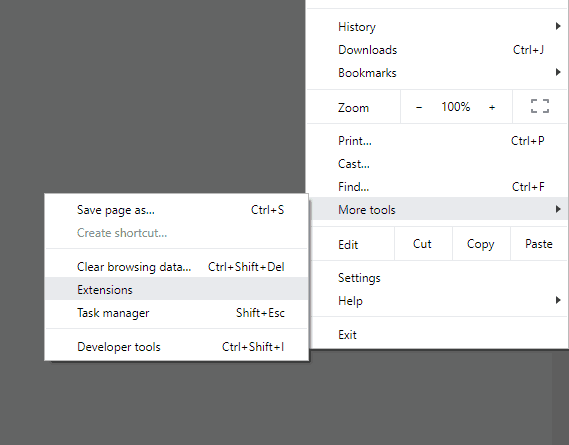Decrease zoom with the minus button
Screen dimensions: 569x445
click(x=419, y=107)
